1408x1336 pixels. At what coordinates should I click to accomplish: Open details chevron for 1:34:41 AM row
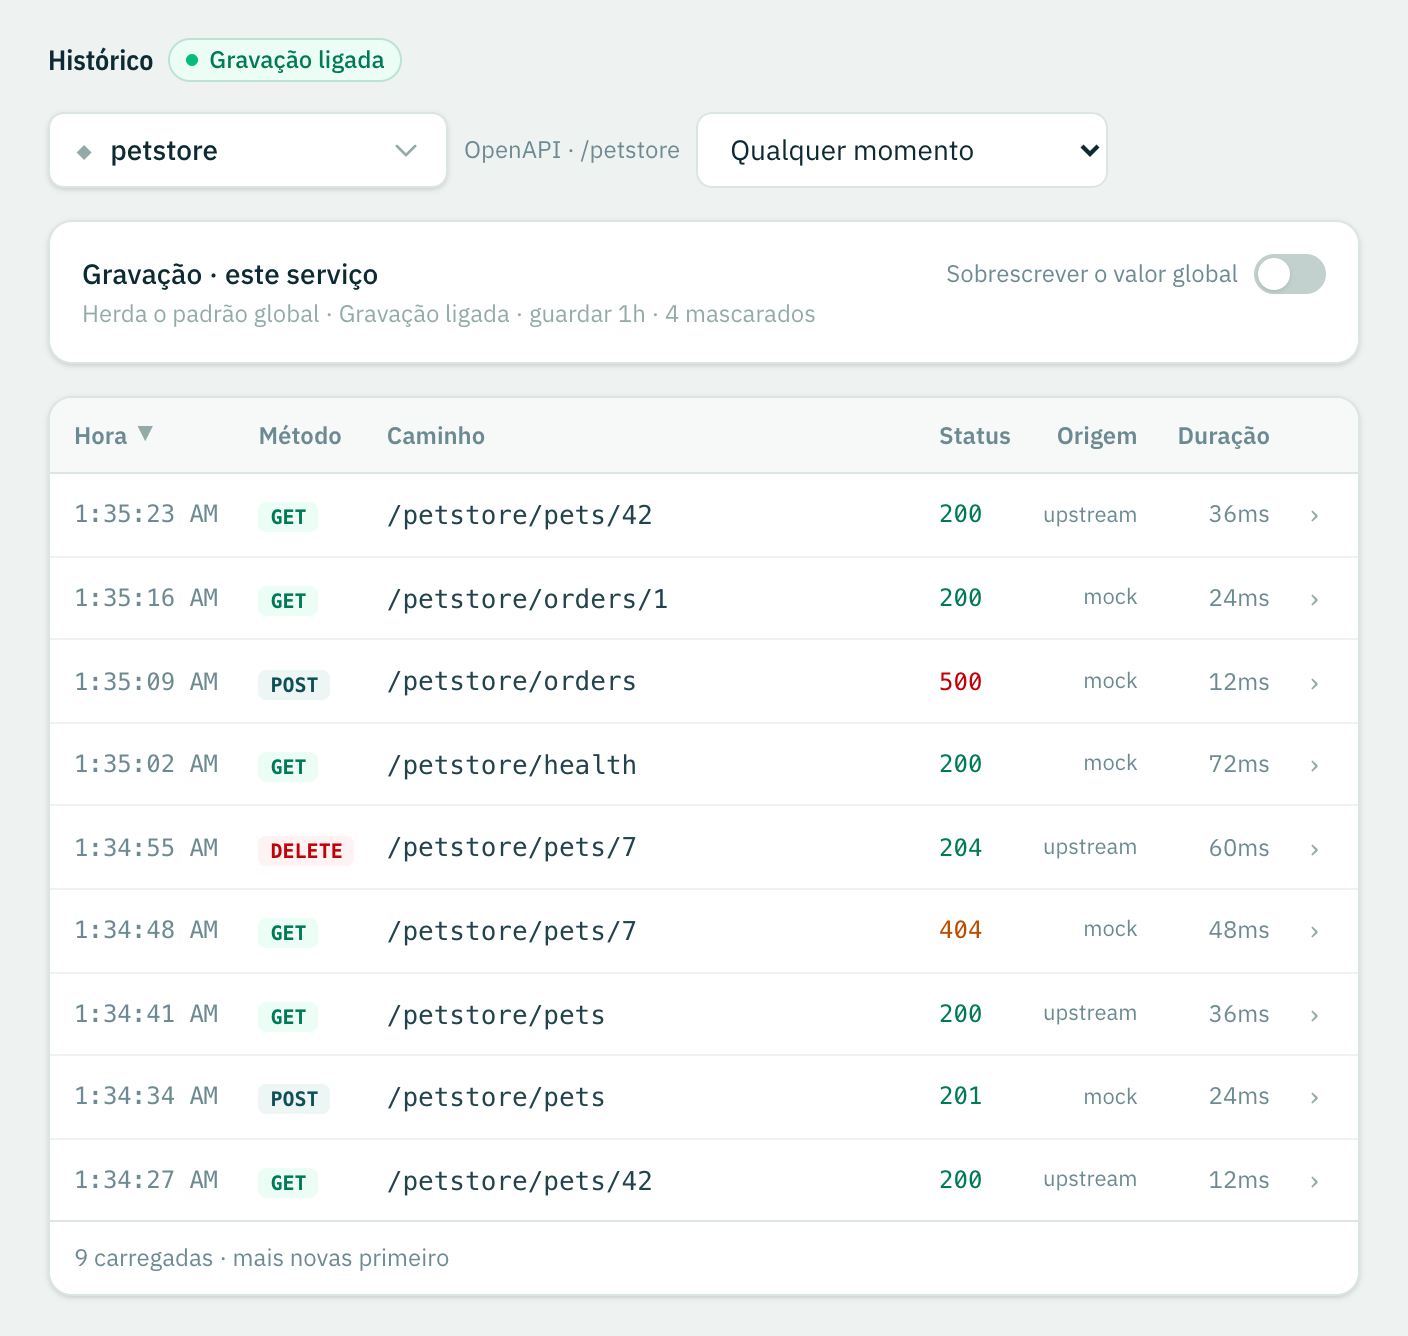[1314, 1015]
